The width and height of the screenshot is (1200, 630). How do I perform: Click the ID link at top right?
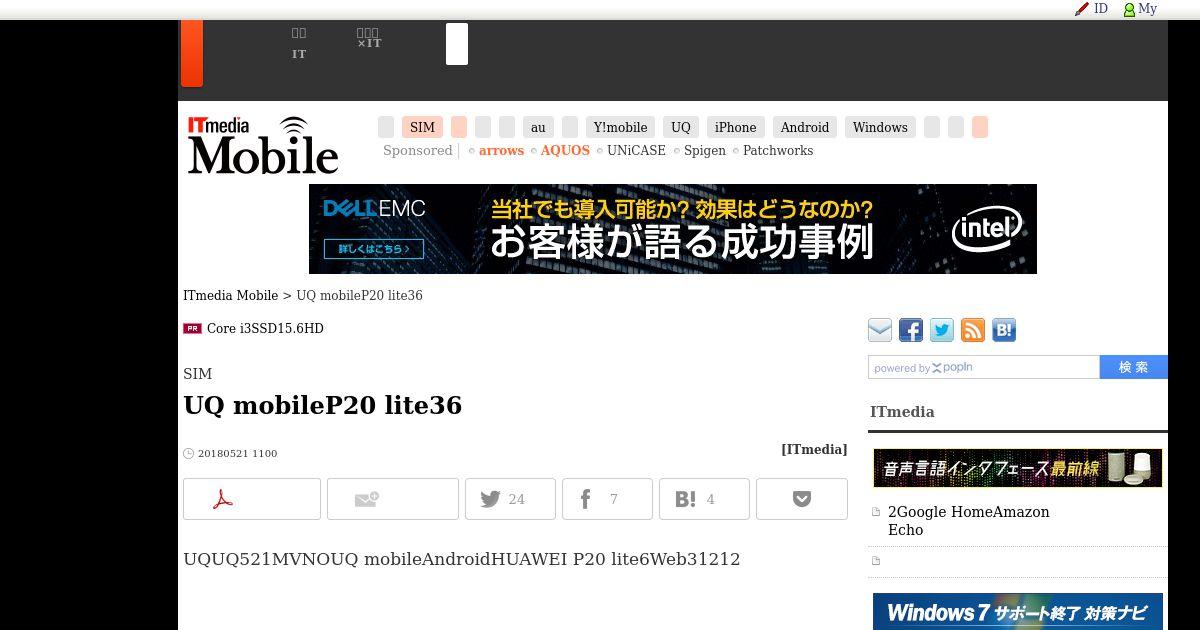[x=1101, y=9]
